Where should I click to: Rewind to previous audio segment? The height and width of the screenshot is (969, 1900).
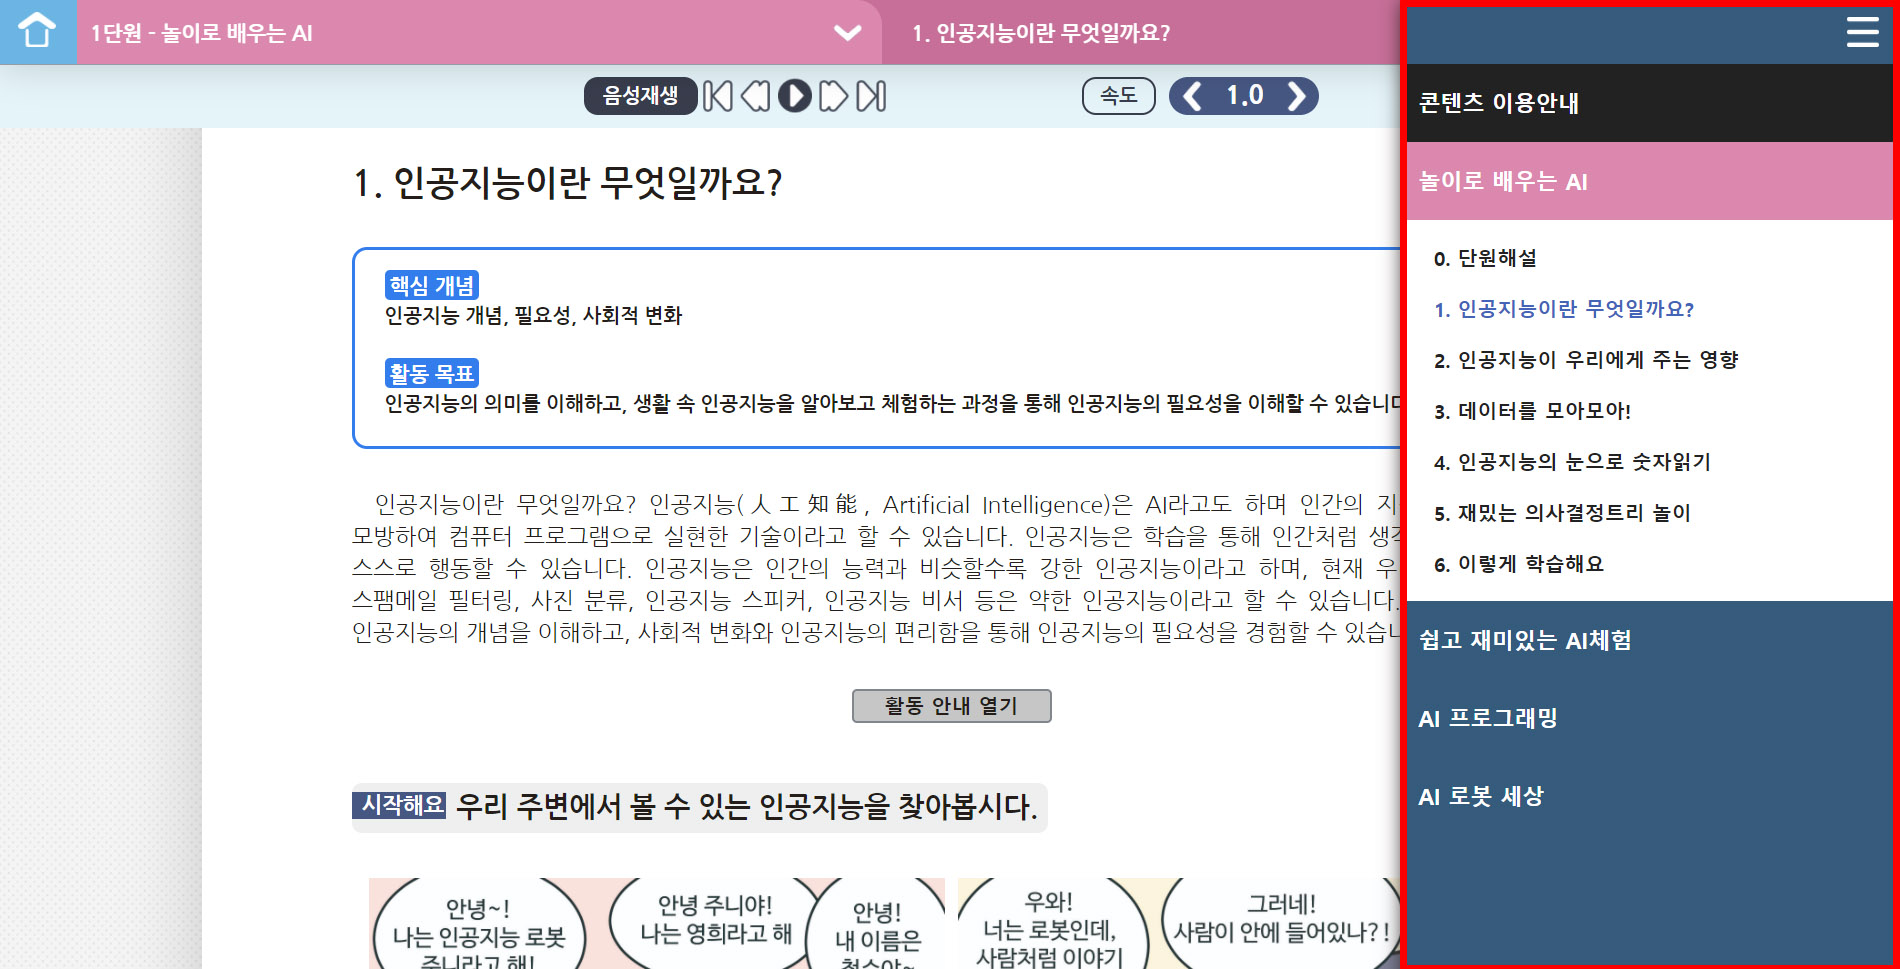pos(755,96)
